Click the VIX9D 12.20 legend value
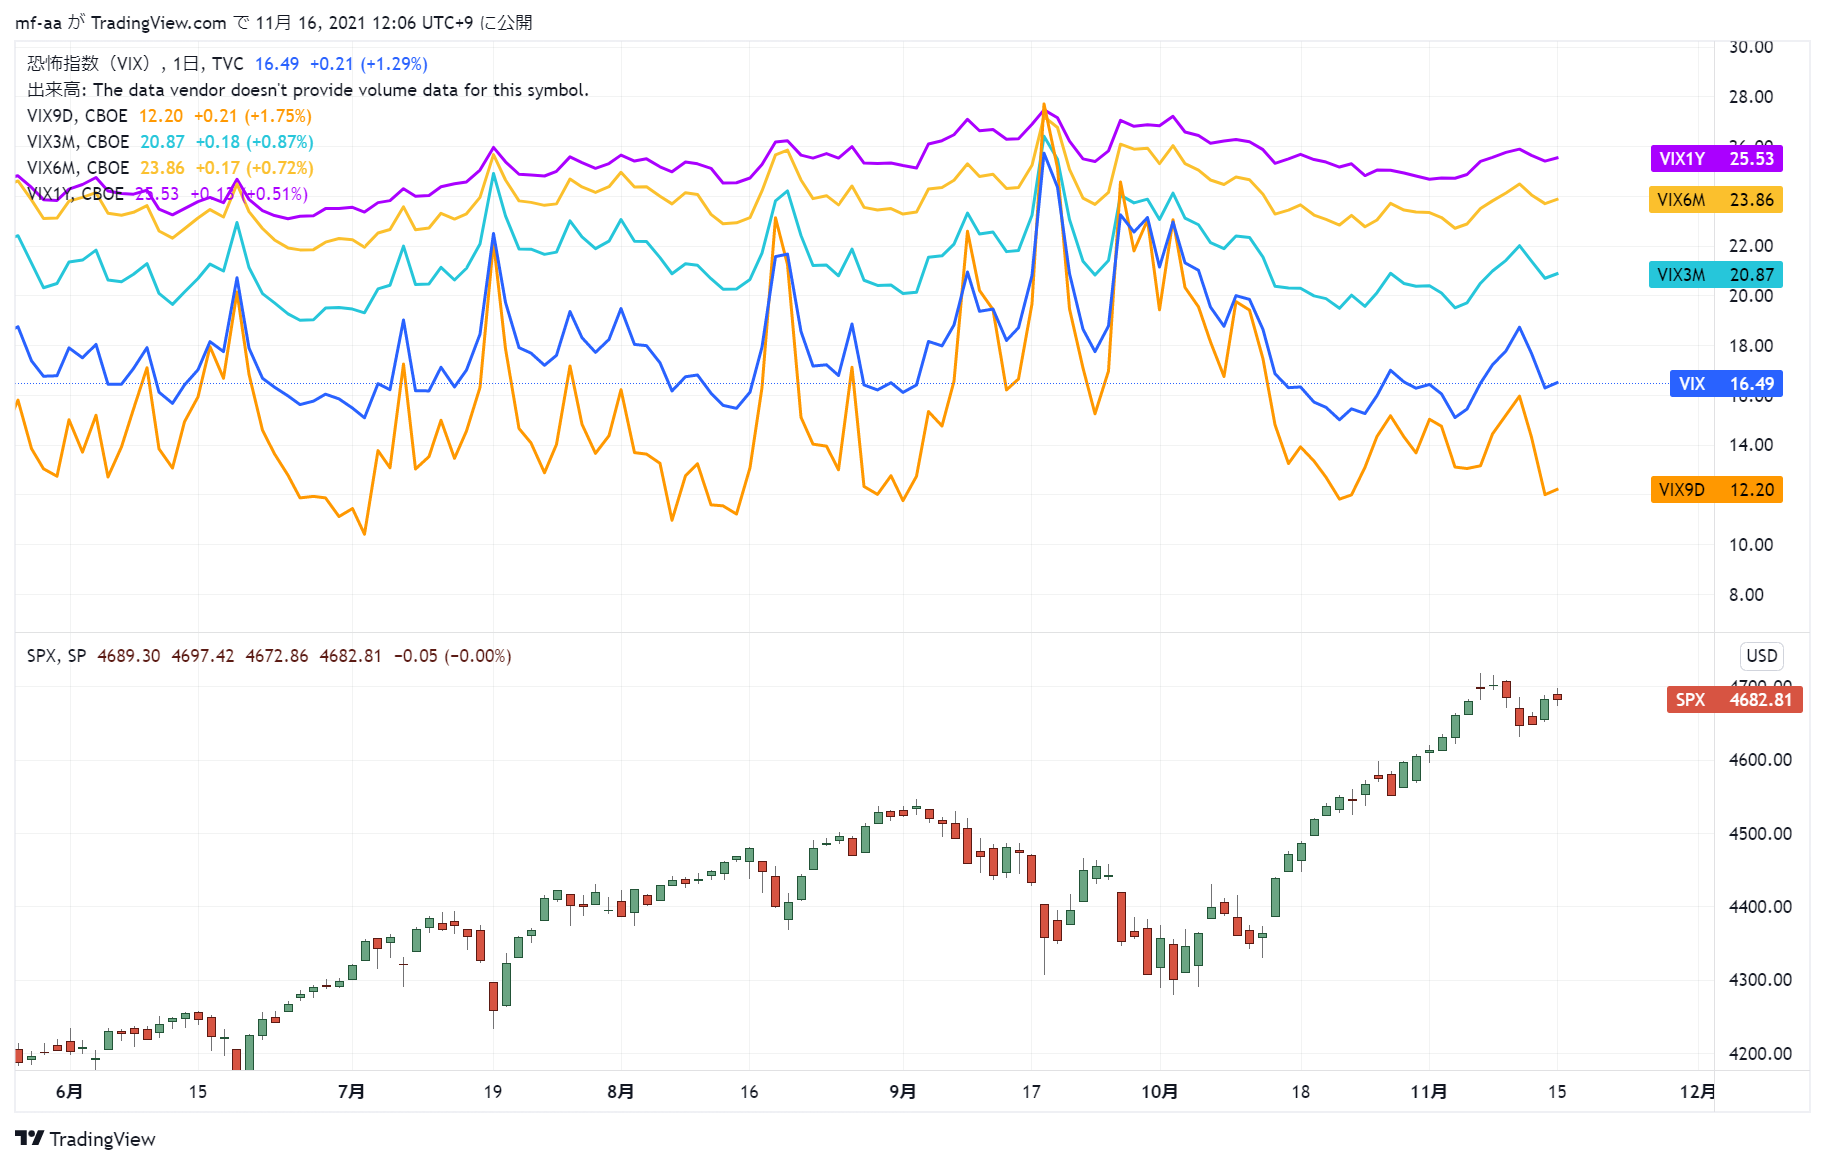Viewport: 1825px width, 1165px height. click(161, 116)
